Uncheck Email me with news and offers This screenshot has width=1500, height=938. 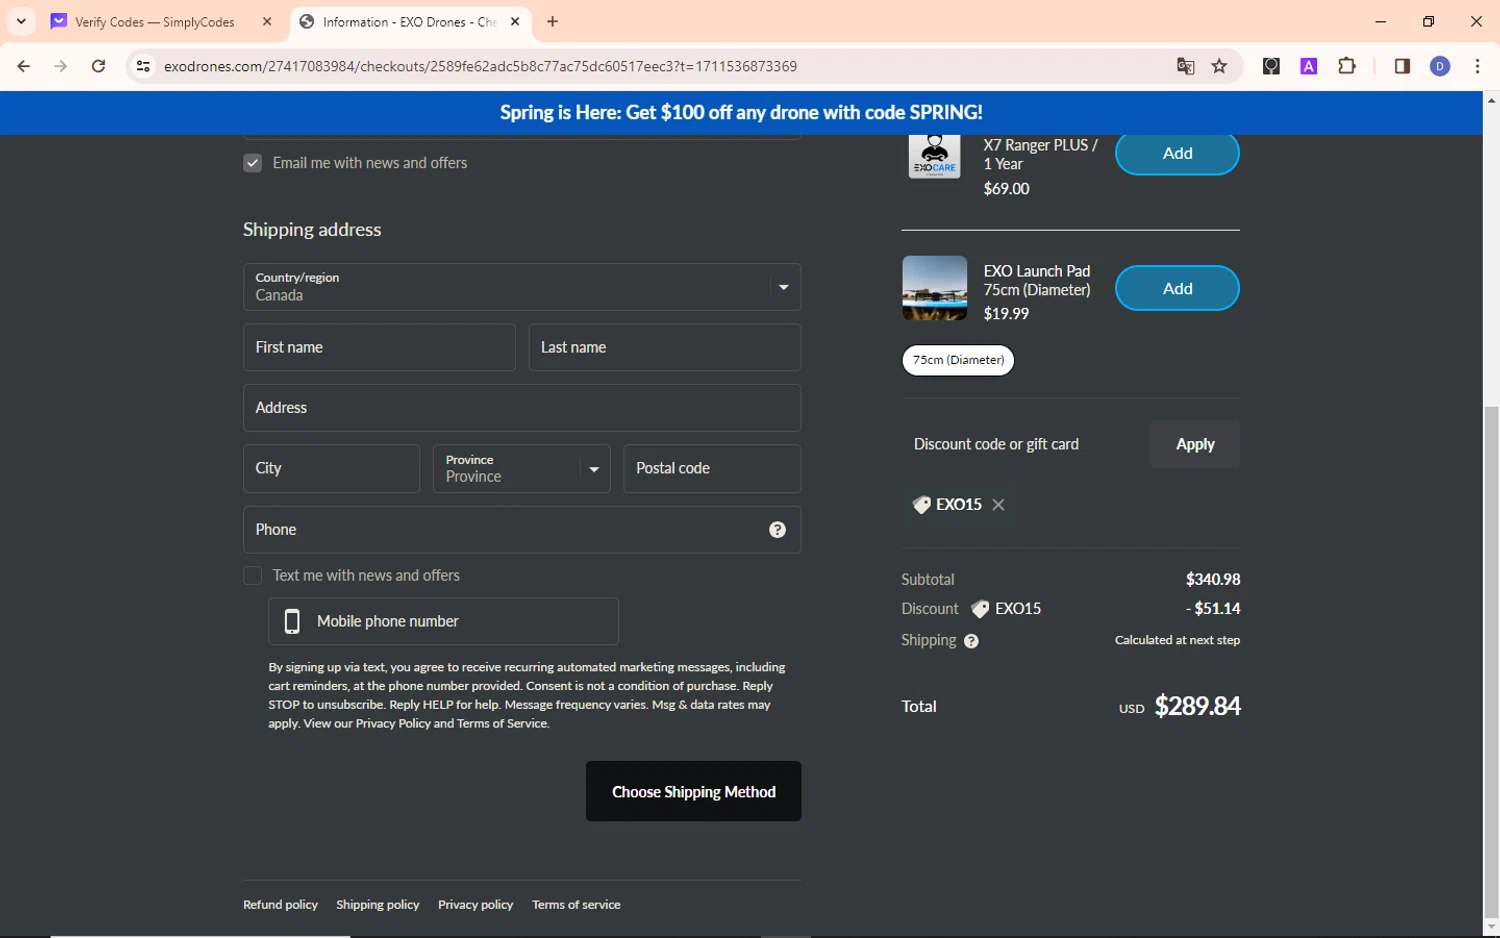pos(252,163)
